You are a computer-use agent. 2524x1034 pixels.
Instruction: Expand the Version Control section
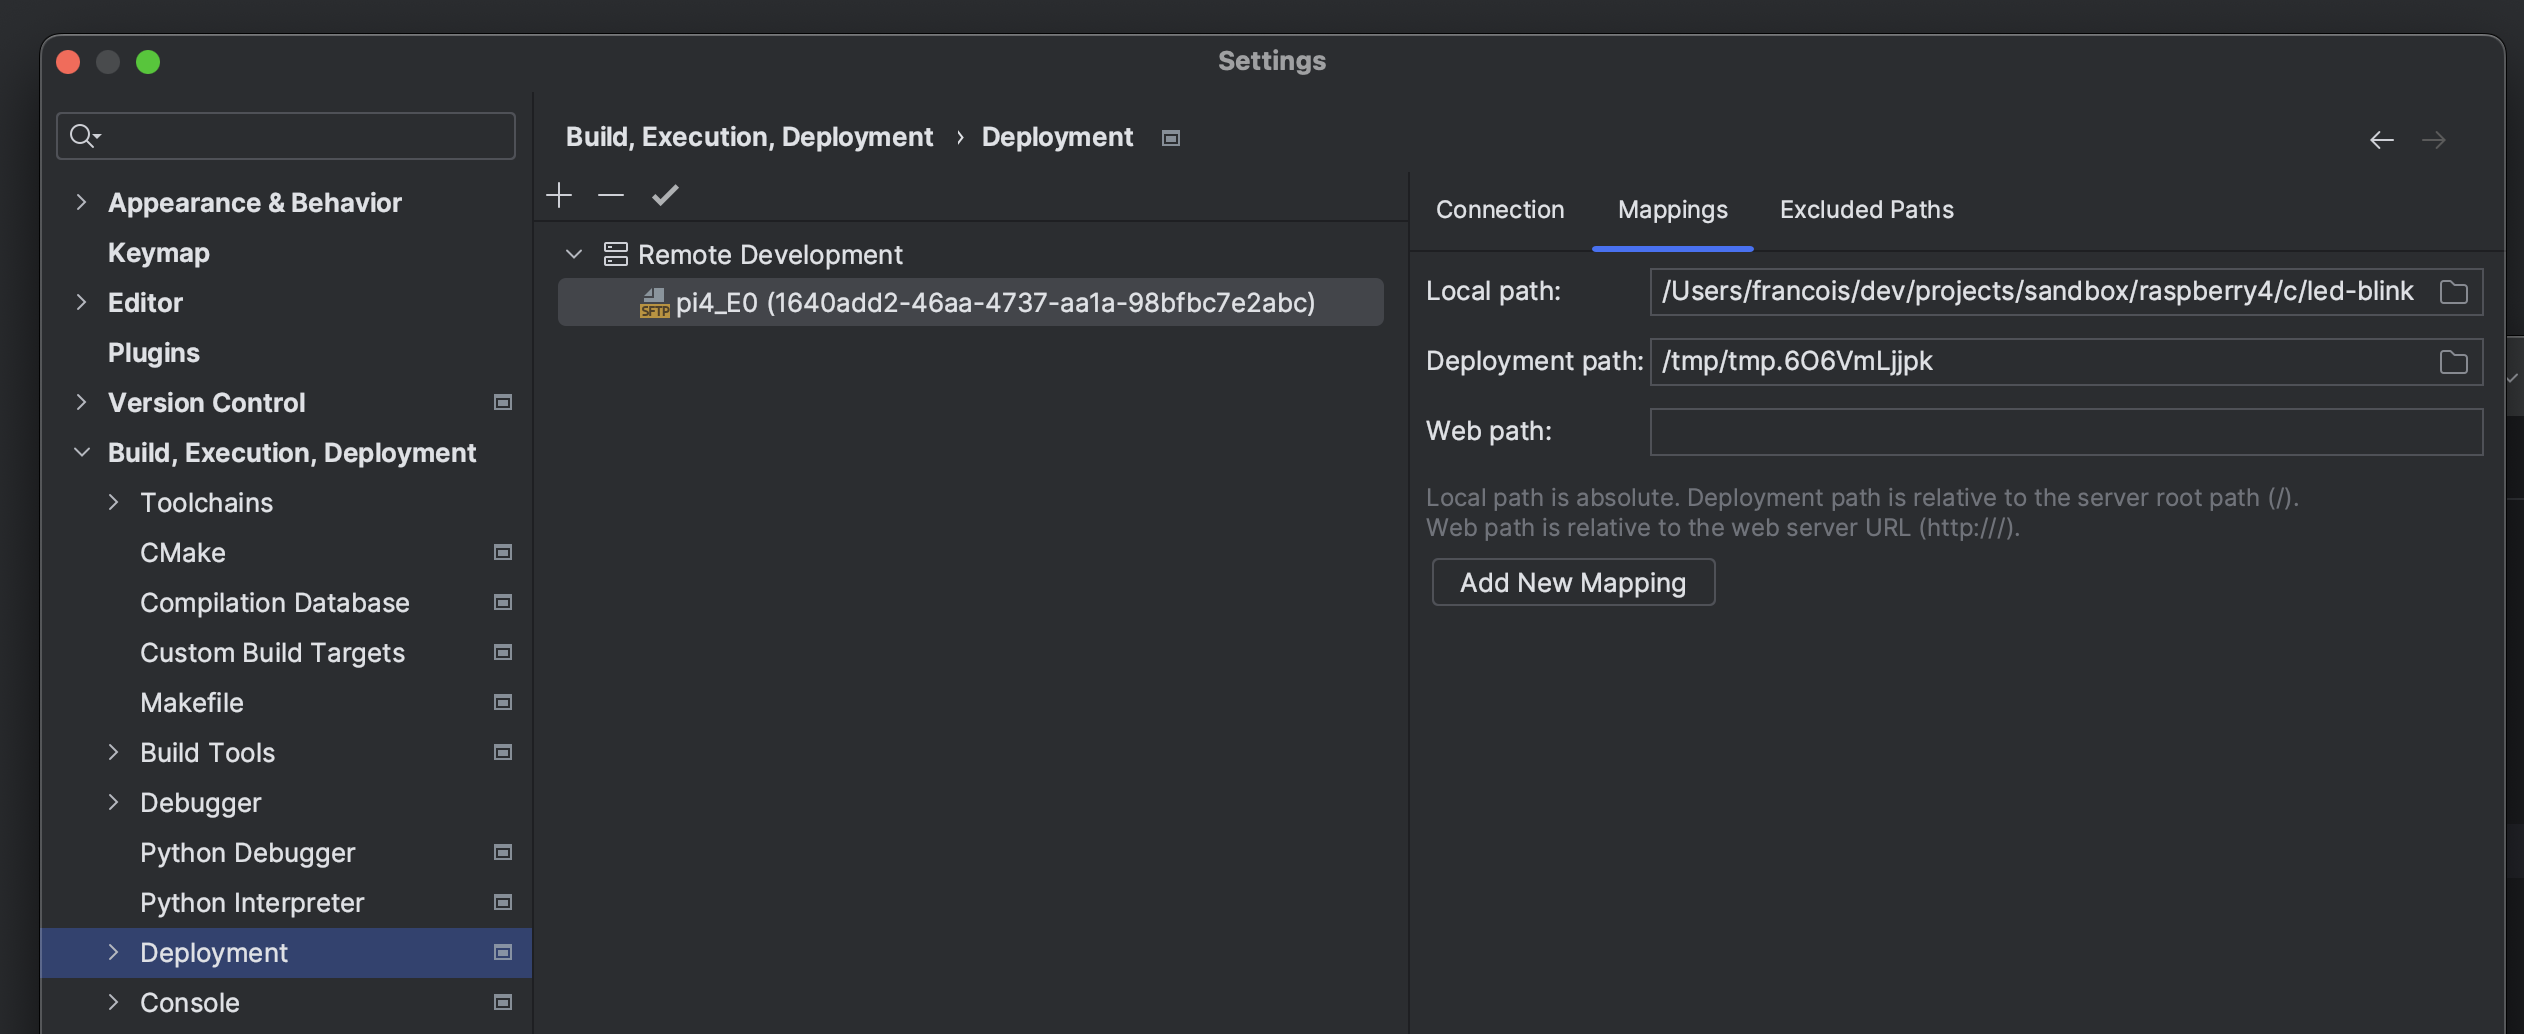coord(81,402)
